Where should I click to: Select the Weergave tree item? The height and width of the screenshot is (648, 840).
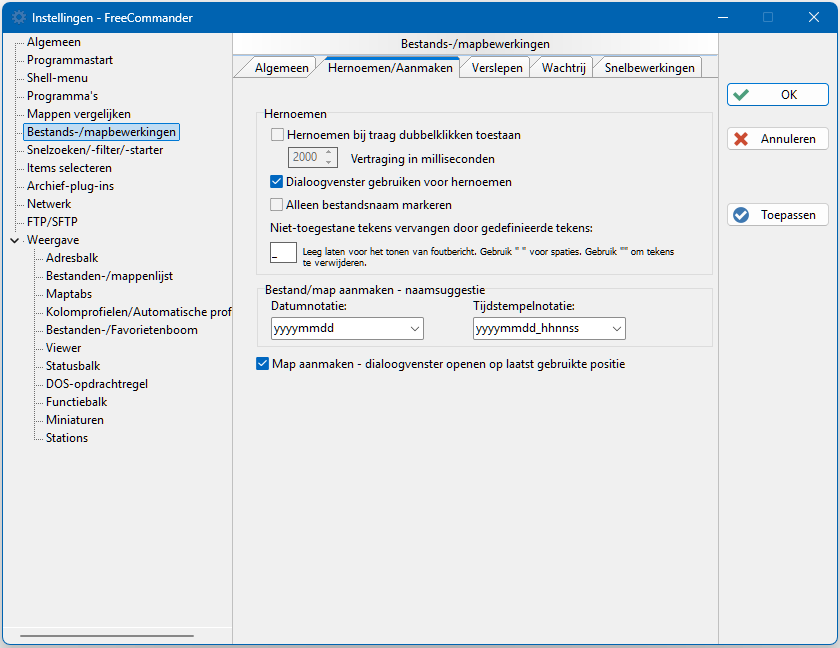53,240
